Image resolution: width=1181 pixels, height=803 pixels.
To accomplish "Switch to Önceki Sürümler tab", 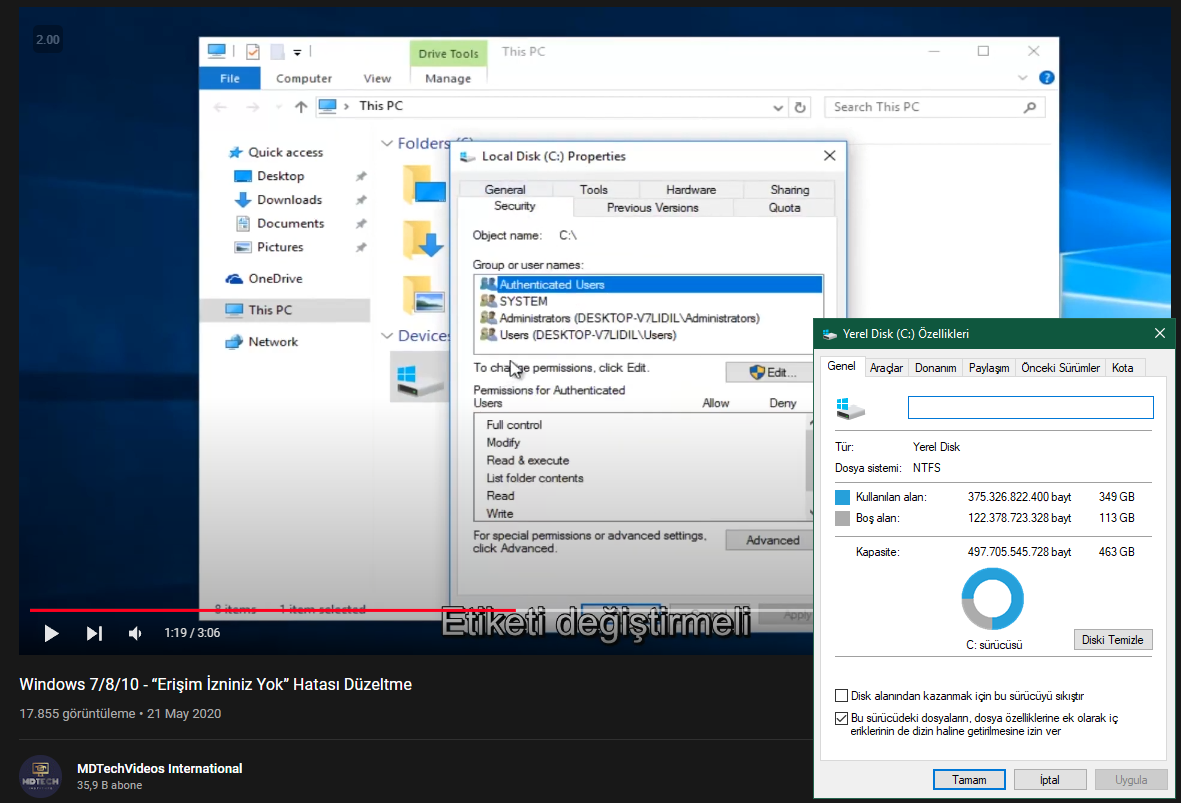I will point(1060,368).
